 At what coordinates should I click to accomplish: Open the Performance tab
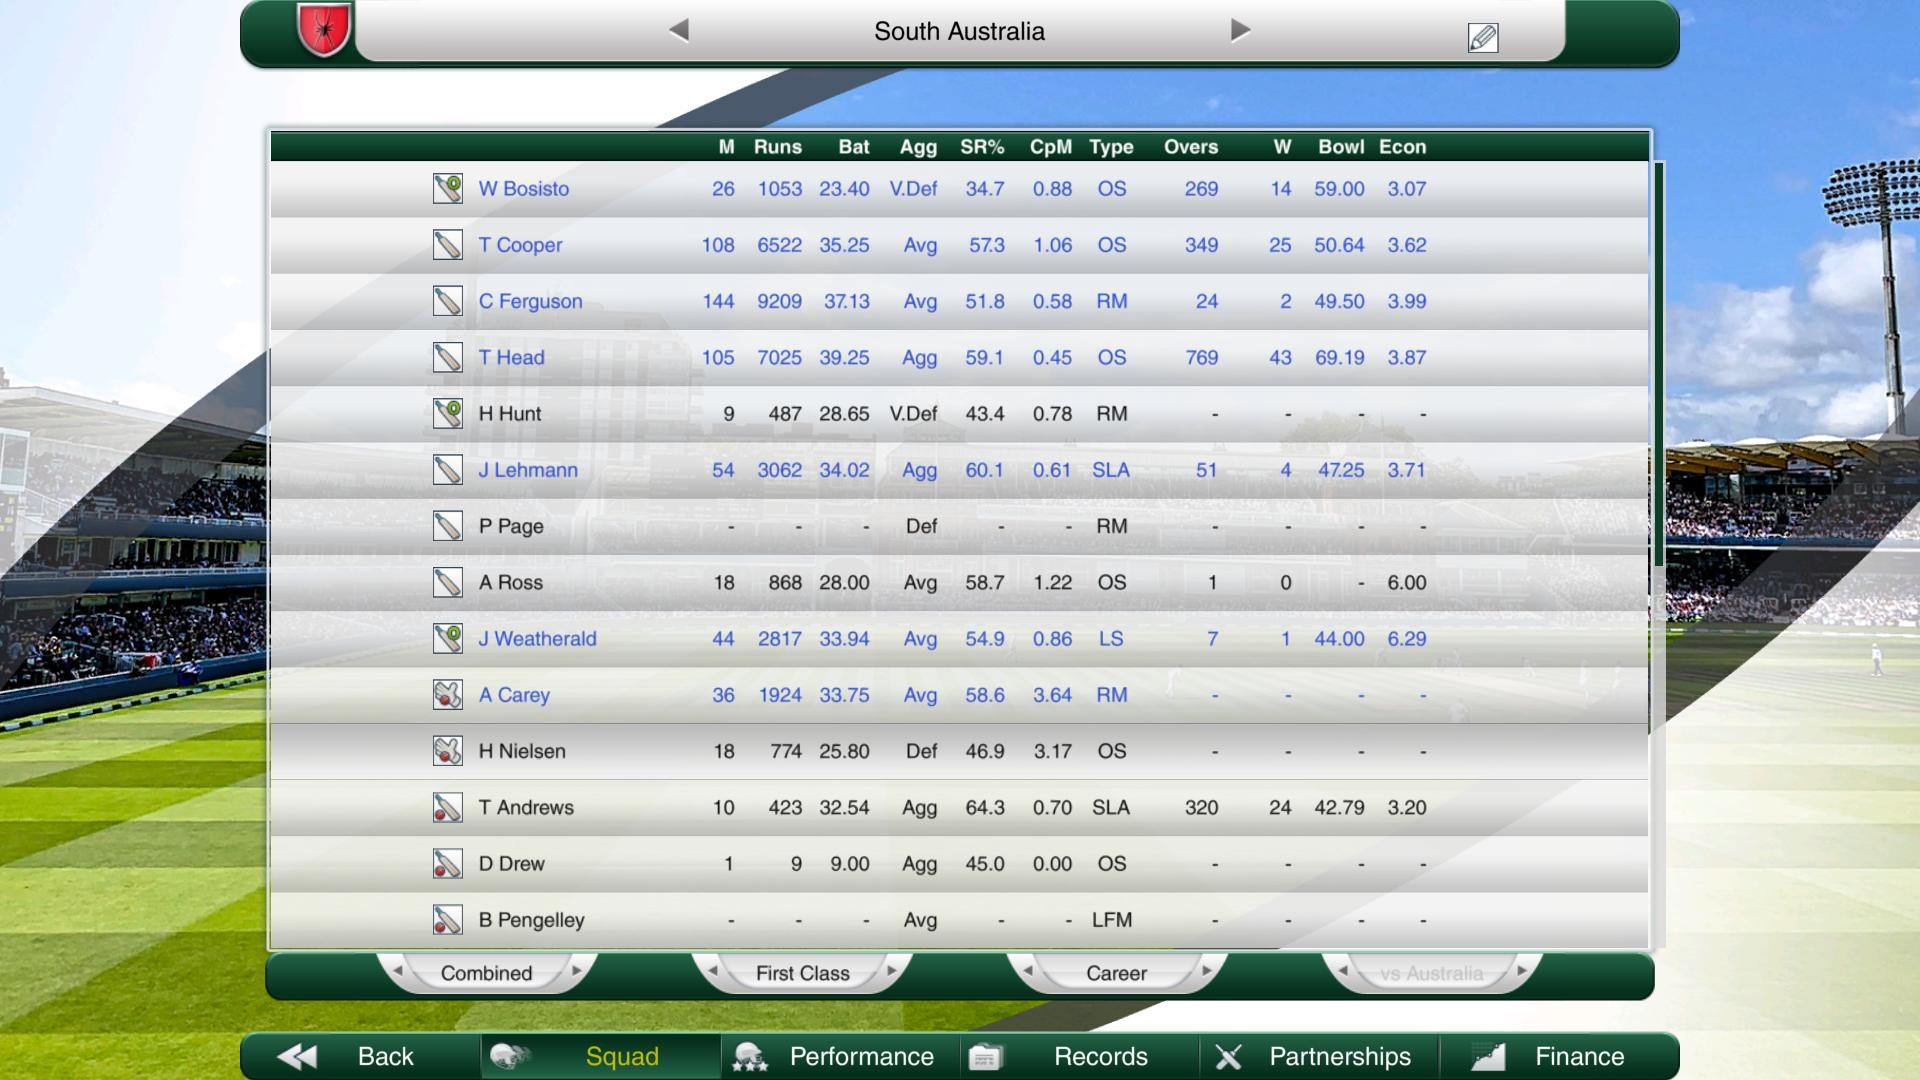(x=841, y=1056)
